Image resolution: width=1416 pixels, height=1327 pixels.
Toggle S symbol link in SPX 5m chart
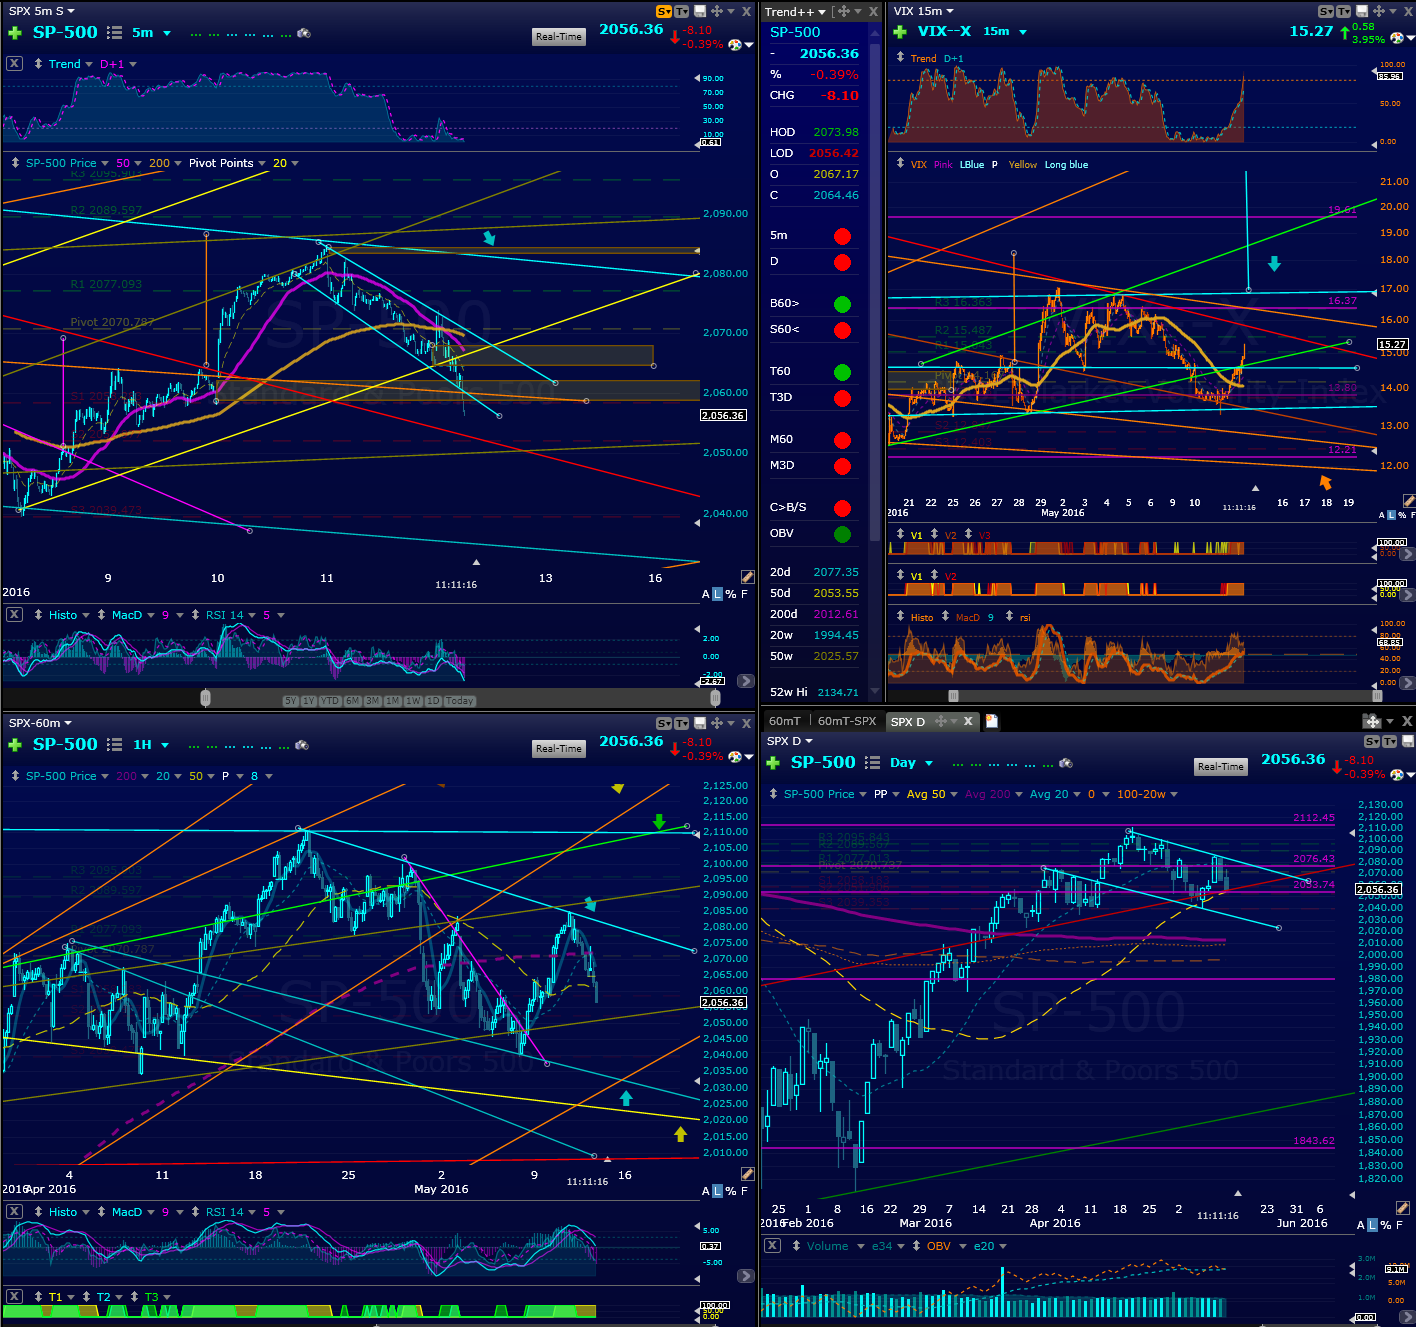(664, 11)
